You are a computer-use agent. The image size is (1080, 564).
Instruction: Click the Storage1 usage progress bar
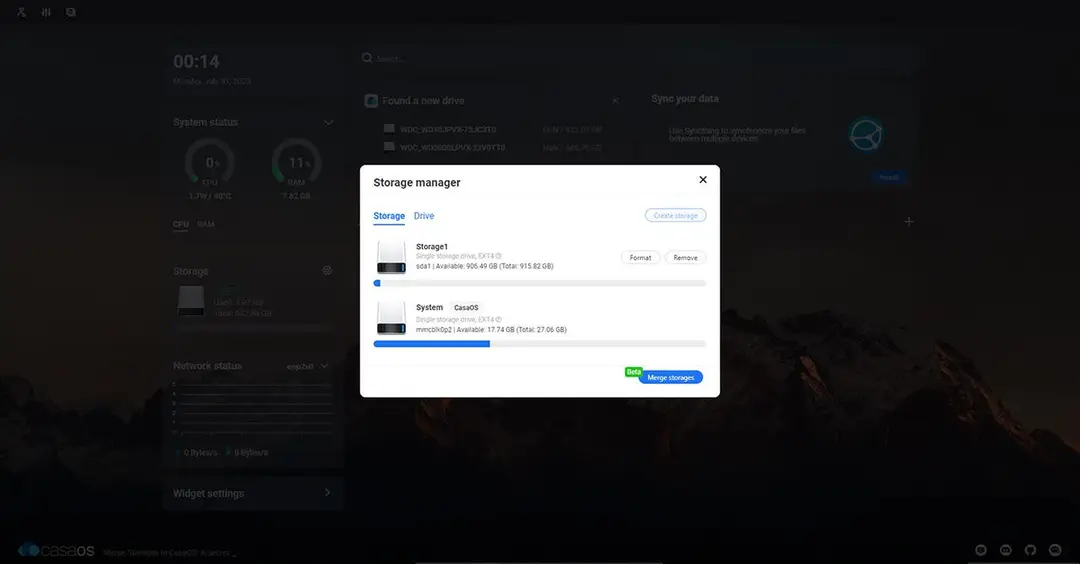pos(539,283)
